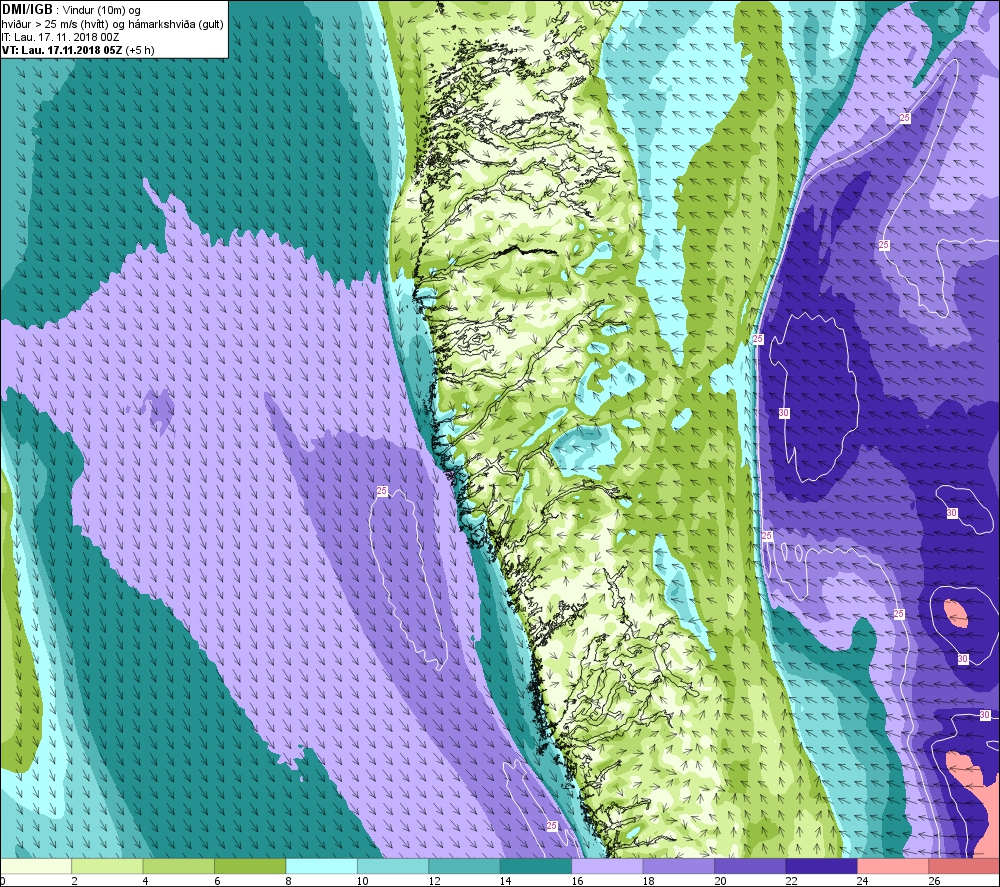Pick the light teal 10–12 m/s legend swatch
Screen dimensions: 1000x887
pos(393,866)
